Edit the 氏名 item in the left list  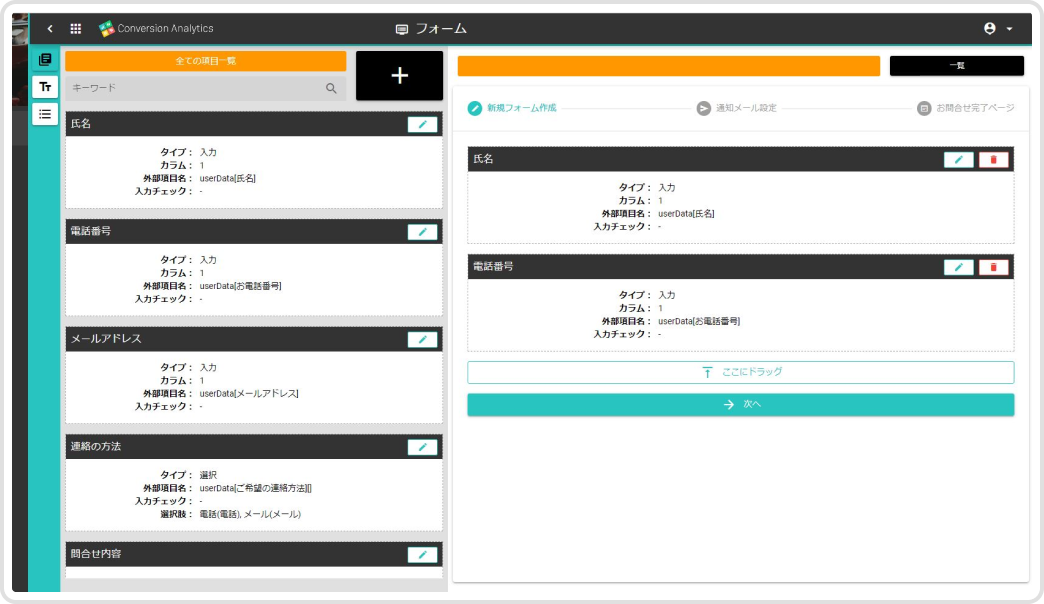pyautogui.click(x=422, y=124)
